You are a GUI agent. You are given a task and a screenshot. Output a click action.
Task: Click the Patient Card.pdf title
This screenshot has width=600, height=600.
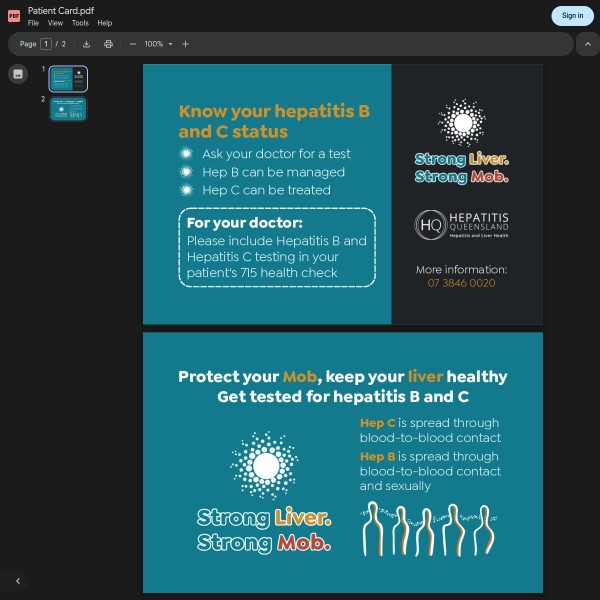coord(61,10)
